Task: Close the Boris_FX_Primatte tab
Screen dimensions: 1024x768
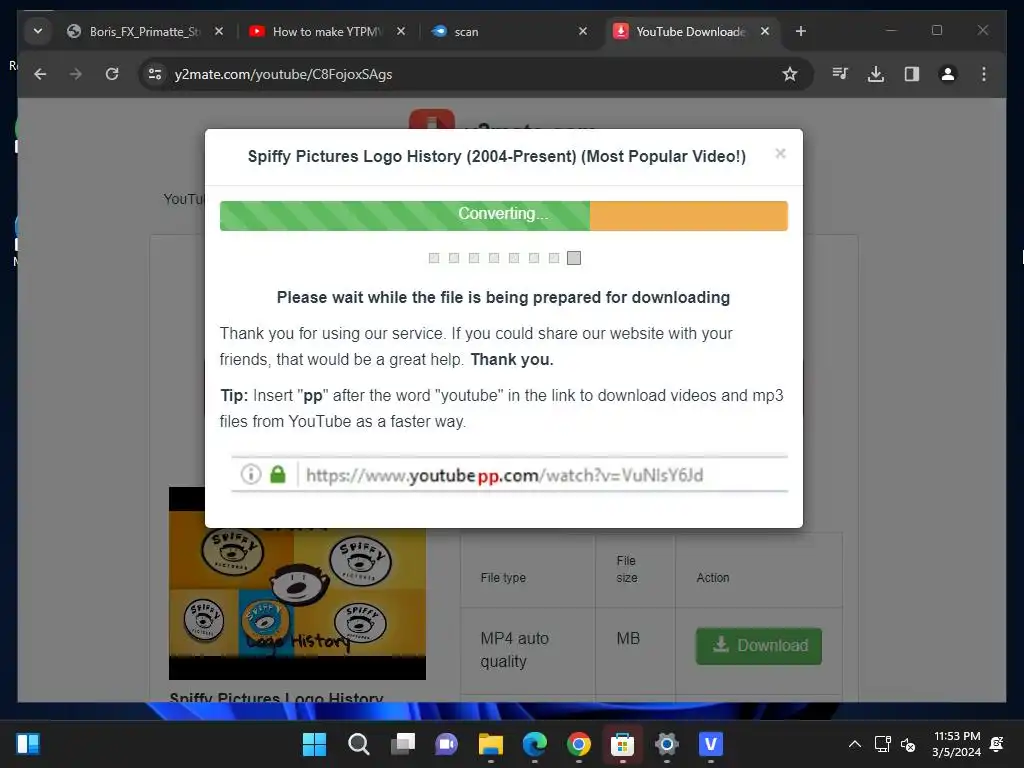Action: pyautogui.click(x=219, y=31)
